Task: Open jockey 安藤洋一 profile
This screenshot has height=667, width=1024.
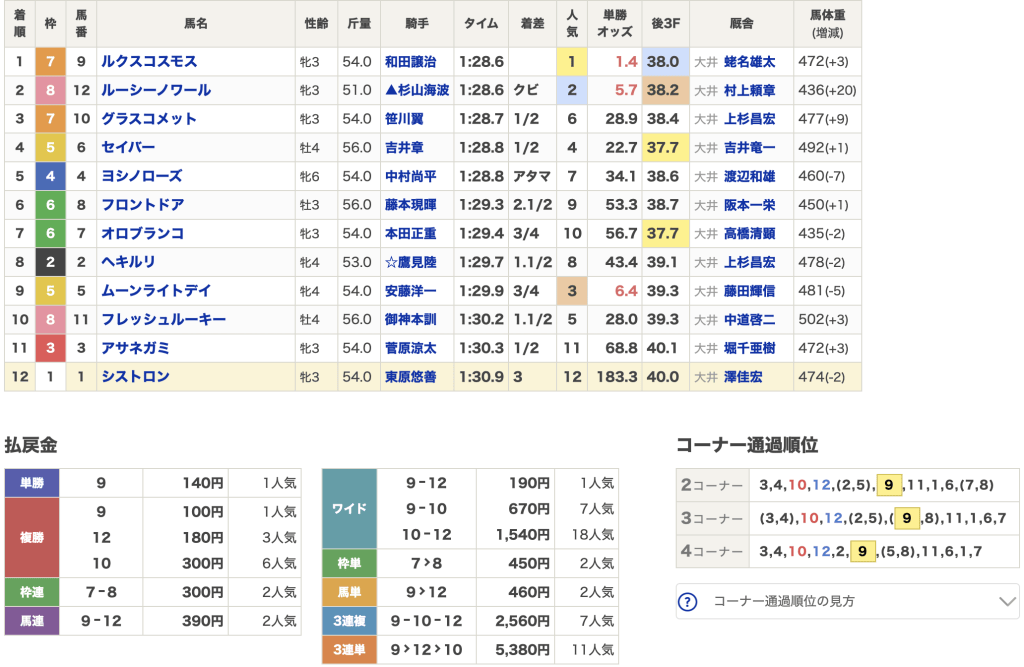Action: pos(410,291)
